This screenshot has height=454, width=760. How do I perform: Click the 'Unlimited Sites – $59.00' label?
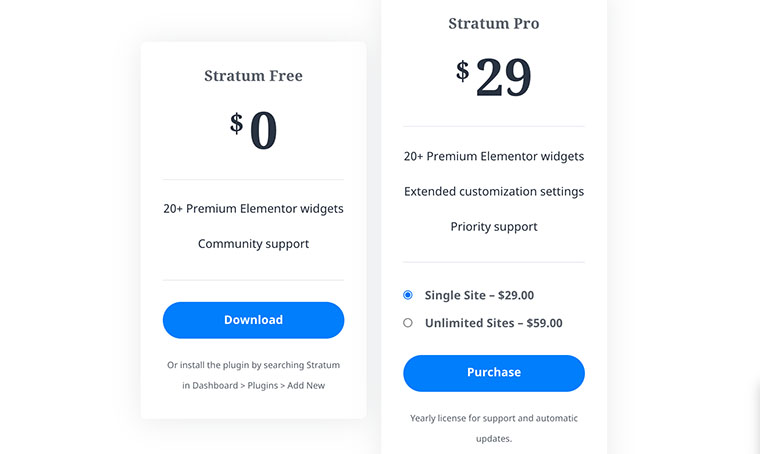(493, 323)
